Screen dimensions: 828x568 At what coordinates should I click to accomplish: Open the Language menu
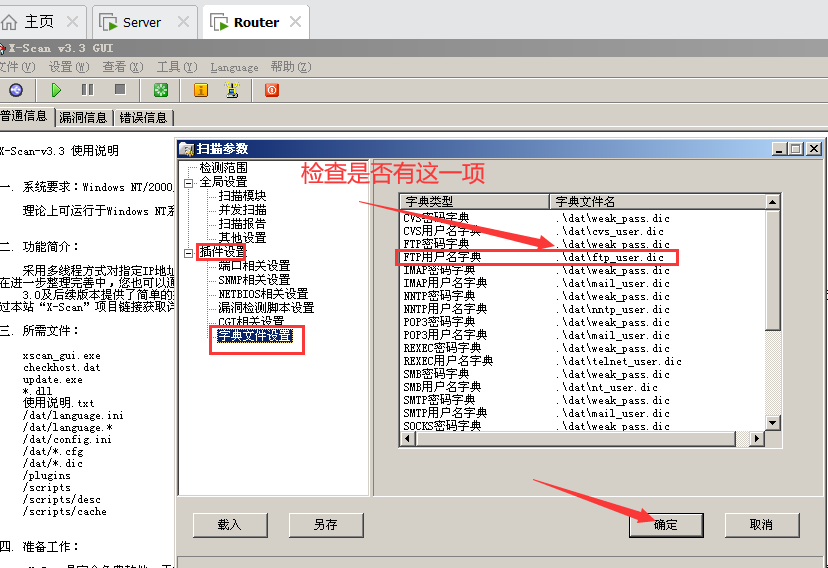point(234,68)
